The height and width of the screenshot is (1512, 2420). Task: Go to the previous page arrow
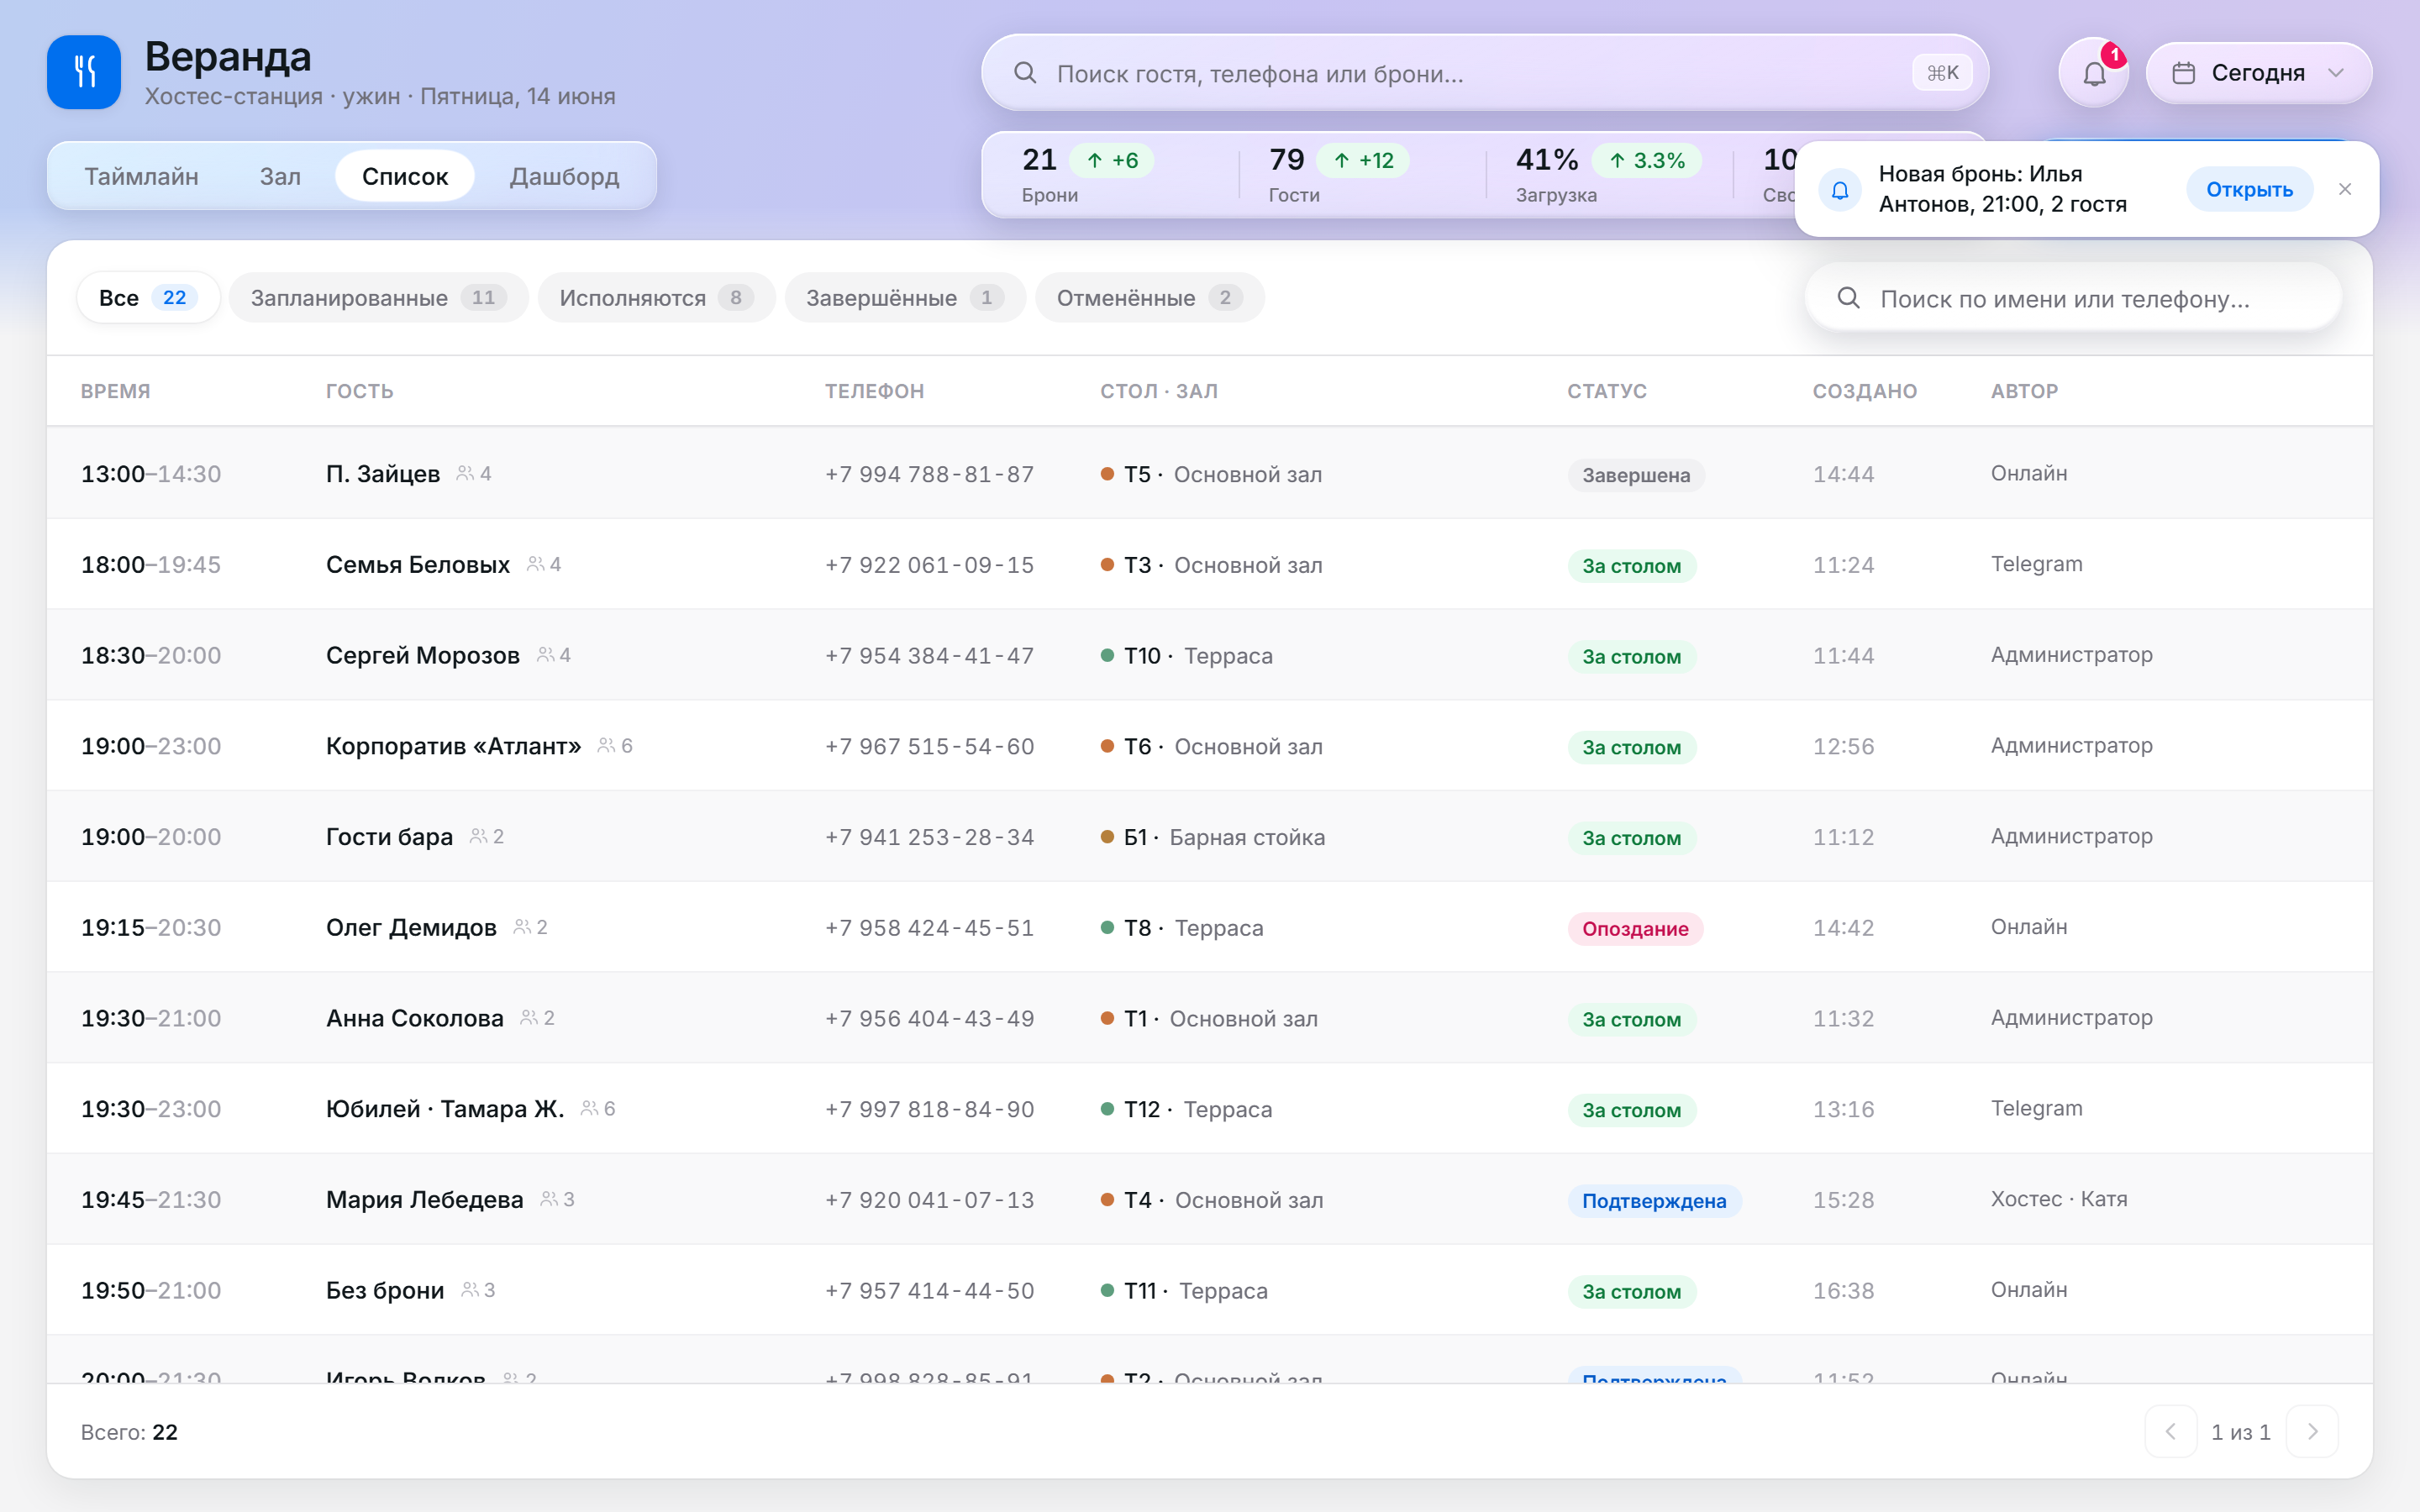pyautogui.click(x=2171, y=1431)
